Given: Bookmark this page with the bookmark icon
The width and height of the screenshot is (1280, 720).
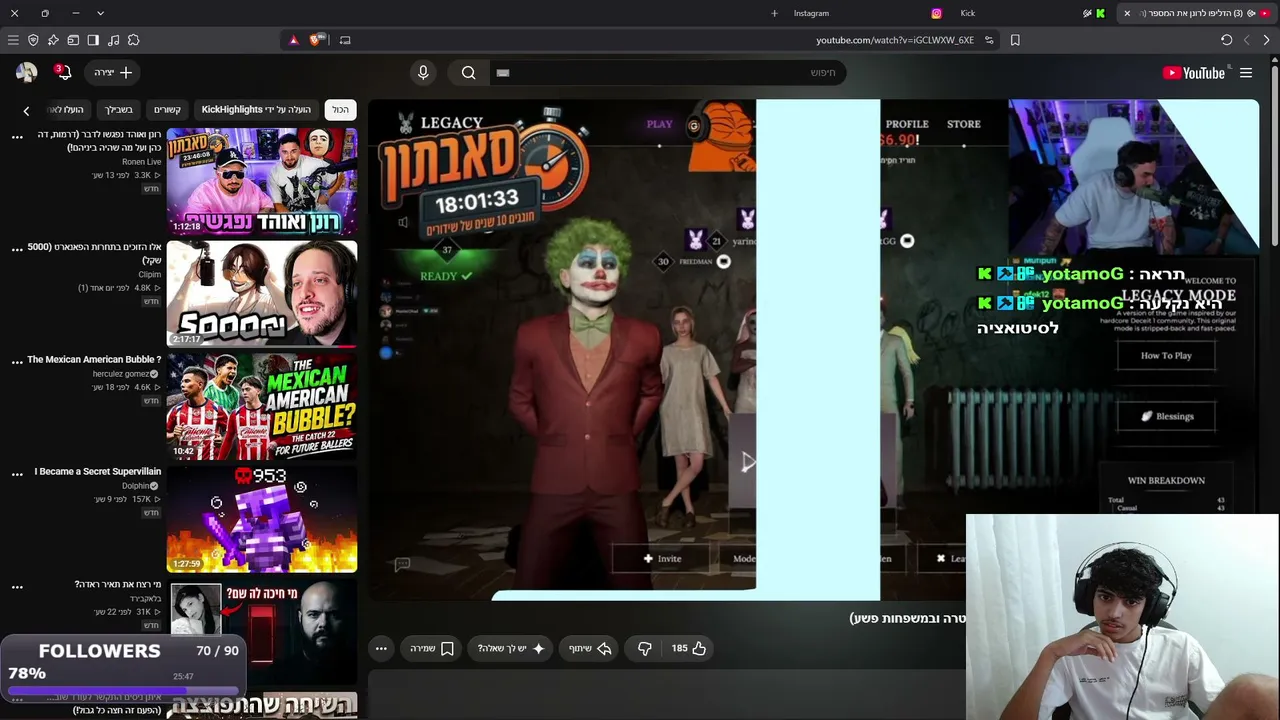Looking at the screenshot, I should point(1015,40).
